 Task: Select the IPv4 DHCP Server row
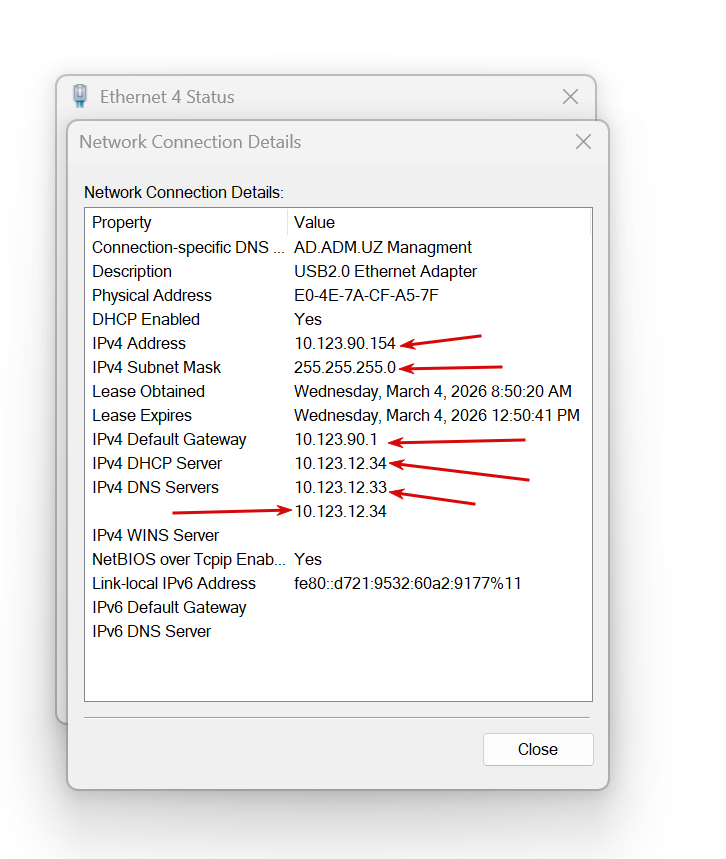(157, 463)
